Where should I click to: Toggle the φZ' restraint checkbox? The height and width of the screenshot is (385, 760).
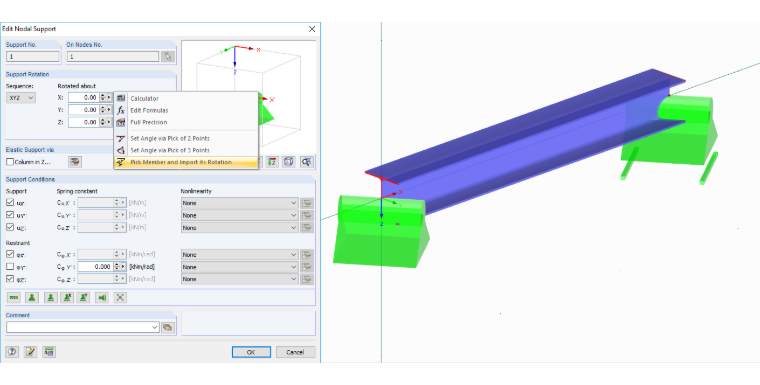(10, 278)
